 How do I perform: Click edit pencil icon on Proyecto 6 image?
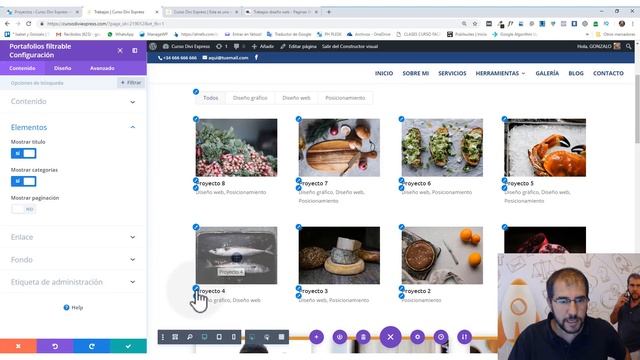[402, 119]
